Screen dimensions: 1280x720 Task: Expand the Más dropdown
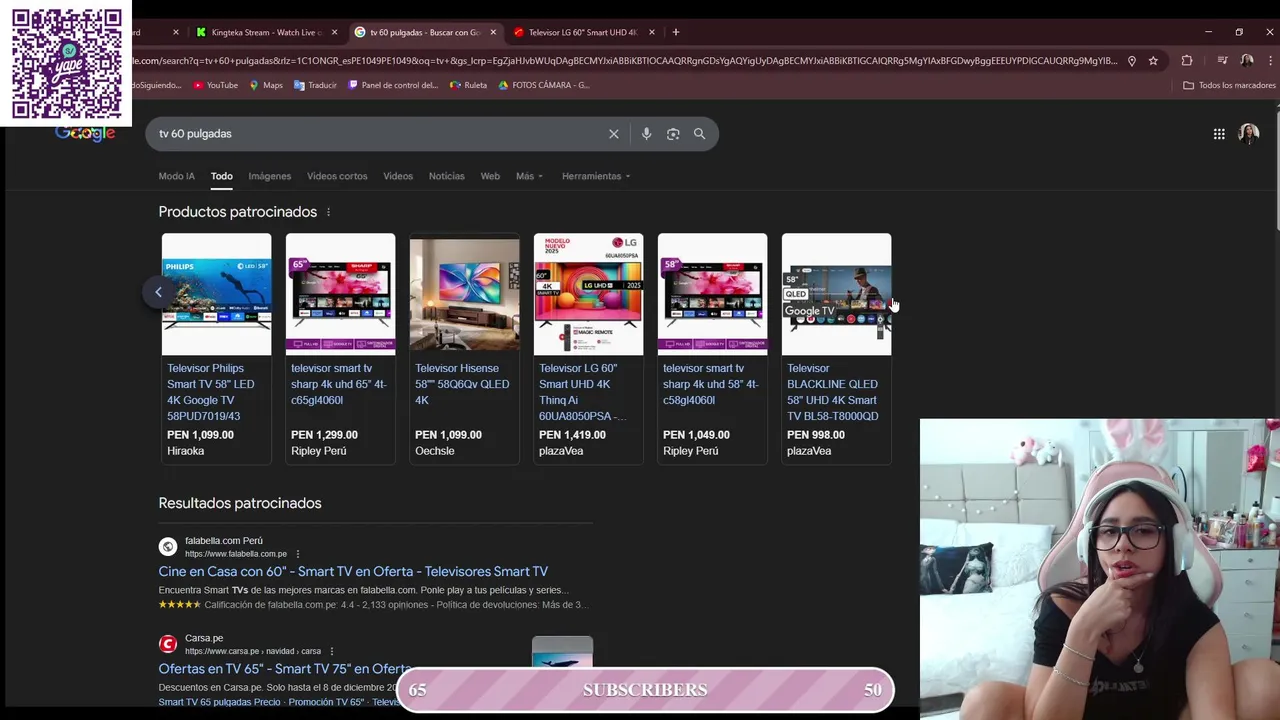click(x=529, y=176)
